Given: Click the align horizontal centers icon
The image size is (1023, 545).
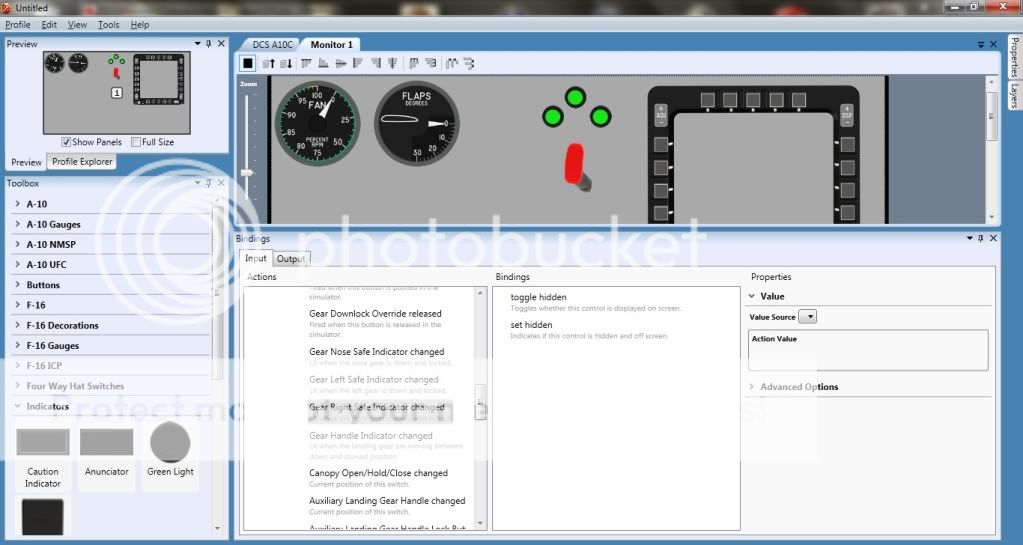Looking at the screenshot, I should (x=341, y=63).
